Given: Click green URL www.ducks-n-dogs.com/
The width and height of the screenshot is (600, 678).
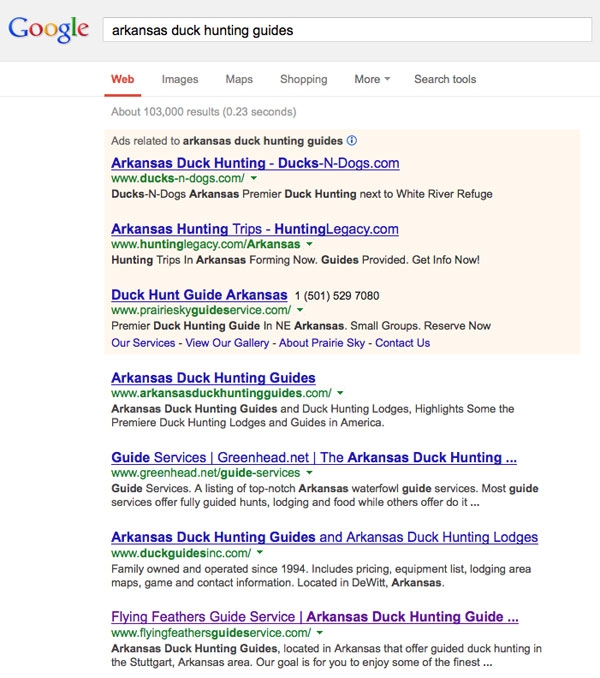Looking at the screenshot, I should point(178,178).
